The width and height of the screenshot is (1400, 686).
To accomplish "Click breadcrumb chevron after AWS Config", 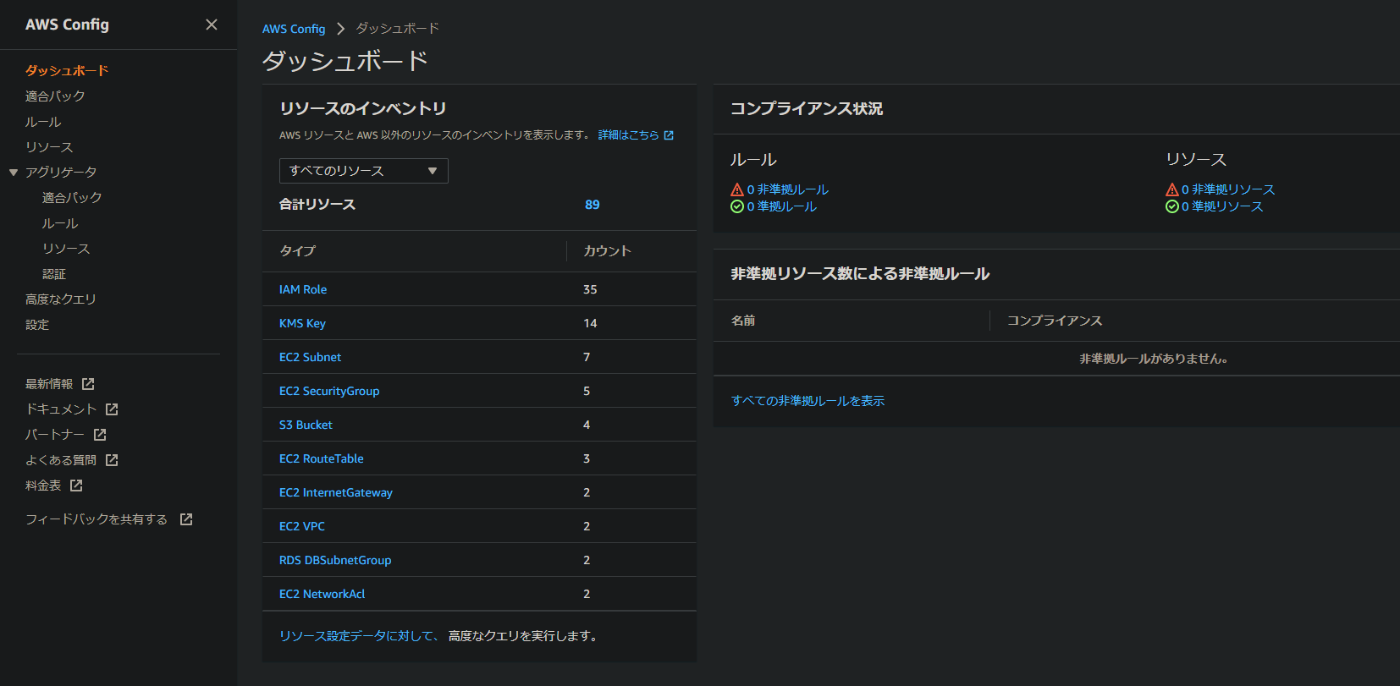I will [341, 29].
